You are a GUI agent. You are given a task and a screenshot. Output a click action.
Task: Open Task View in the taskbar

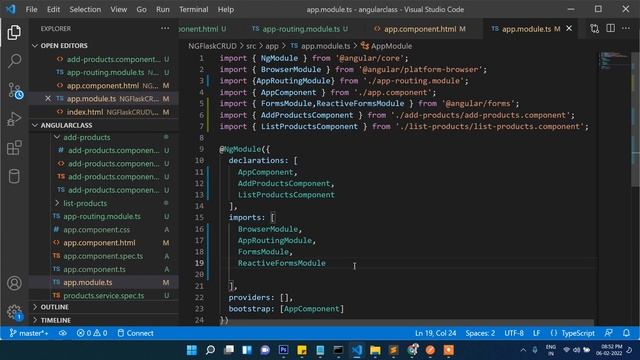[229, 350]
